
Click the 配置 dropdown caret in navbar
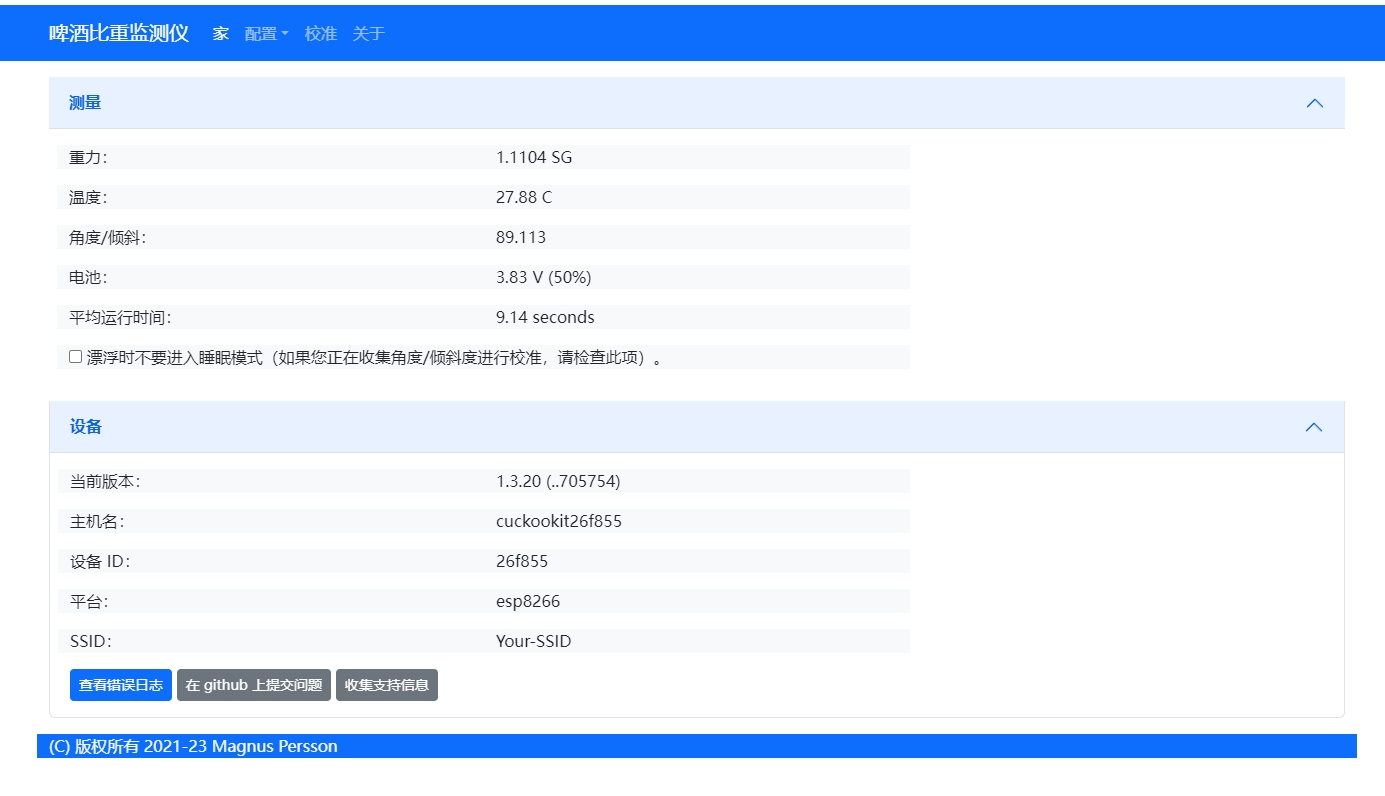click(285, 34)
